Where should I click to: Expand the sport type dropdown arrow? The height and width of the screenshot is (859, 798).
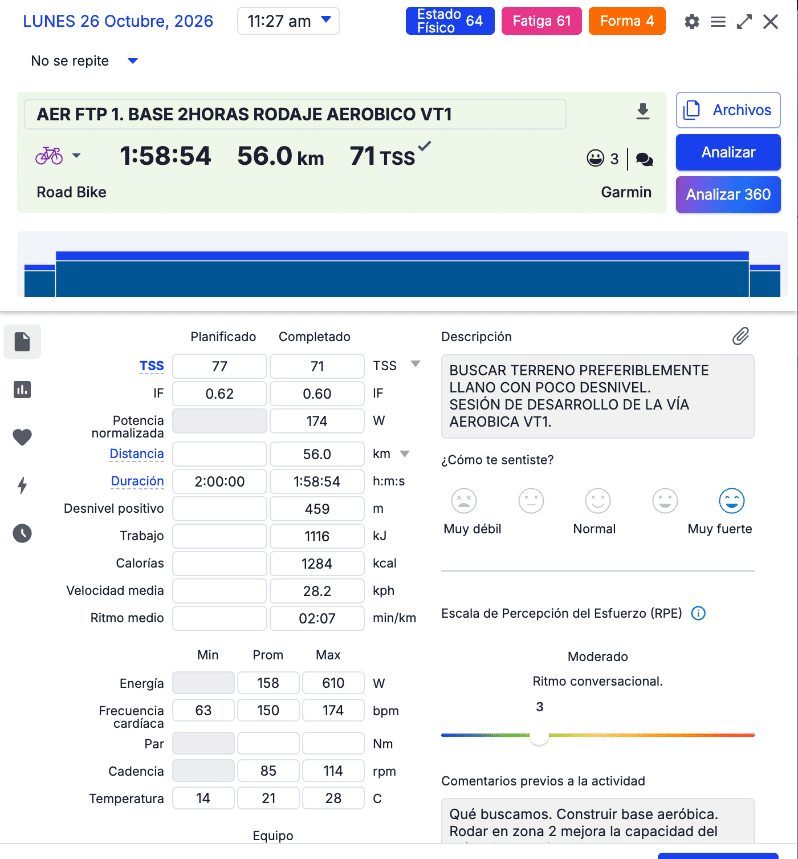[77, 156]
